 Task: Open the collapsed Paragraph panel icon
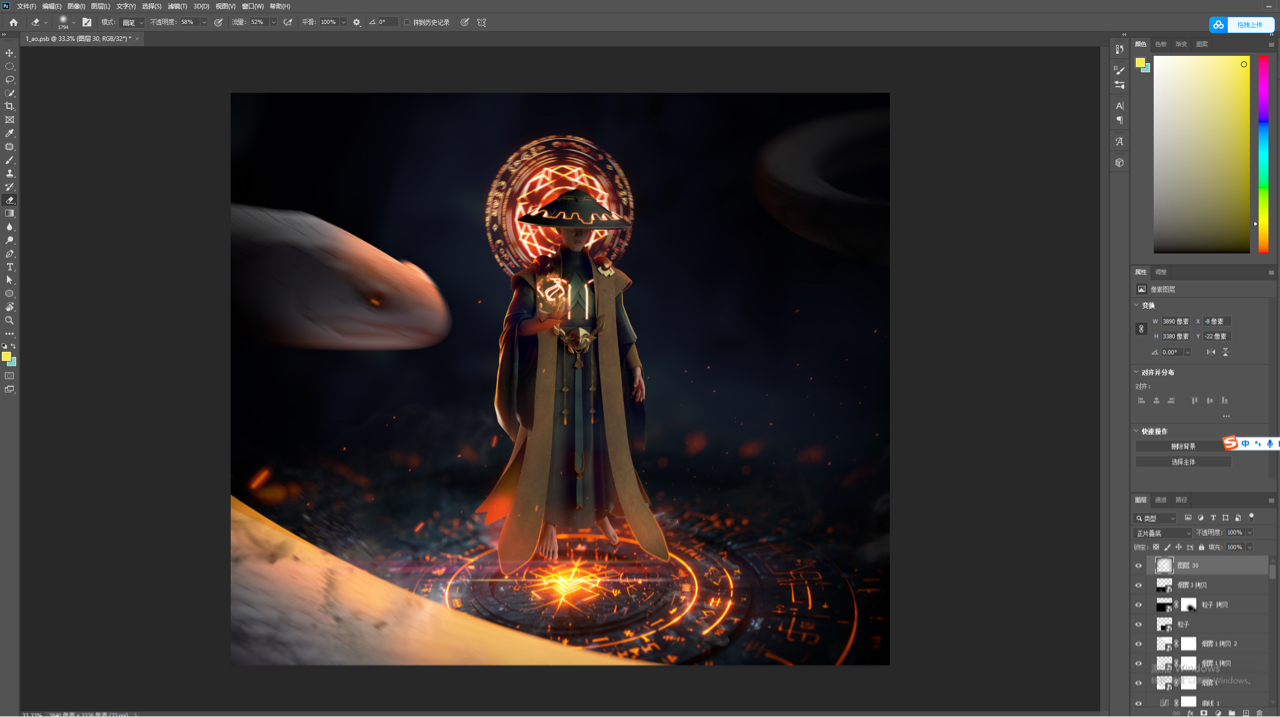tap(1119, 120)
